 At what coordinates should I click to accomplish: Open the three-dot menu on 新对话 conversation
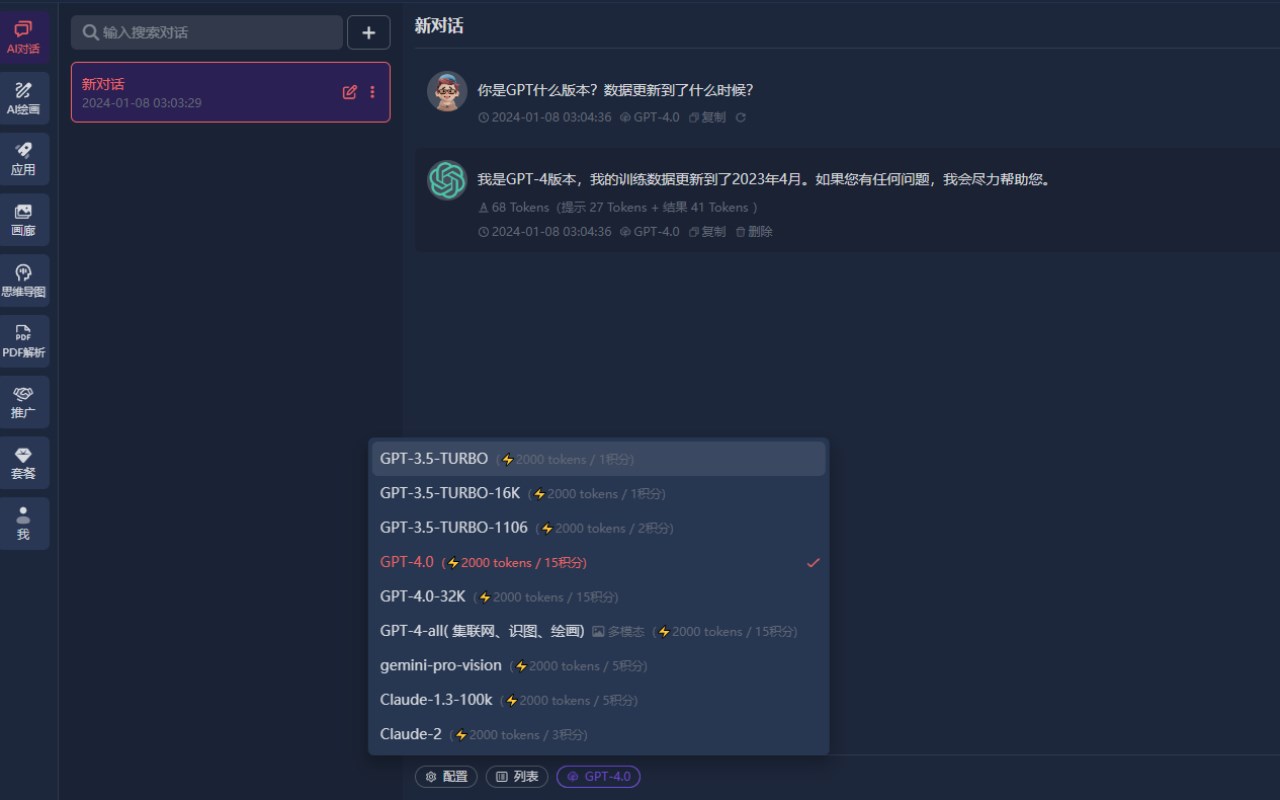[372, 92]
